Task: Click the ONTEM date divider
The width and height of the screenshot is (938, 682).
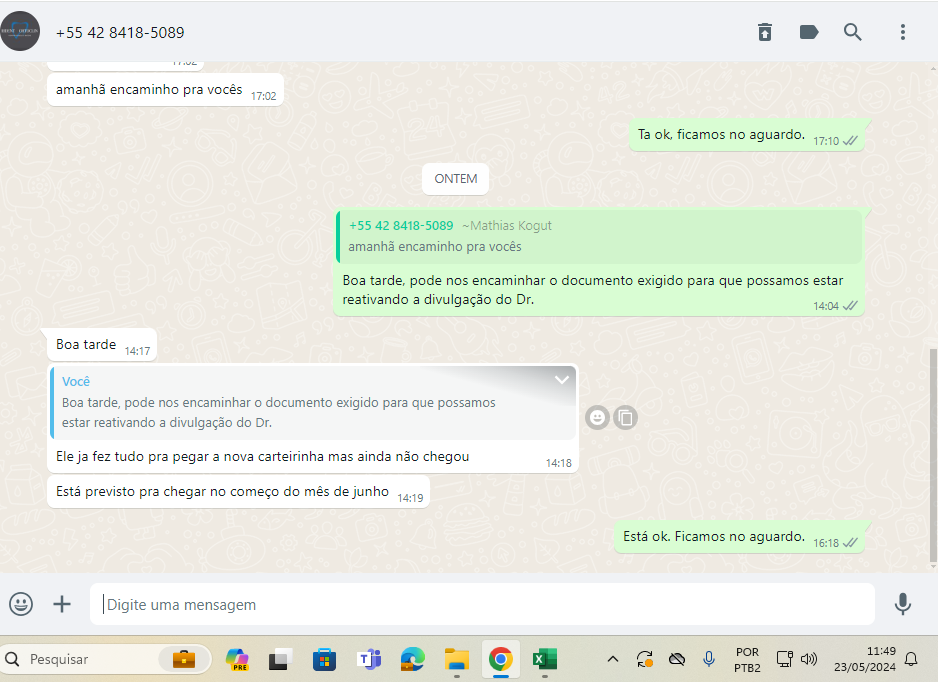Action: [455, 179]
